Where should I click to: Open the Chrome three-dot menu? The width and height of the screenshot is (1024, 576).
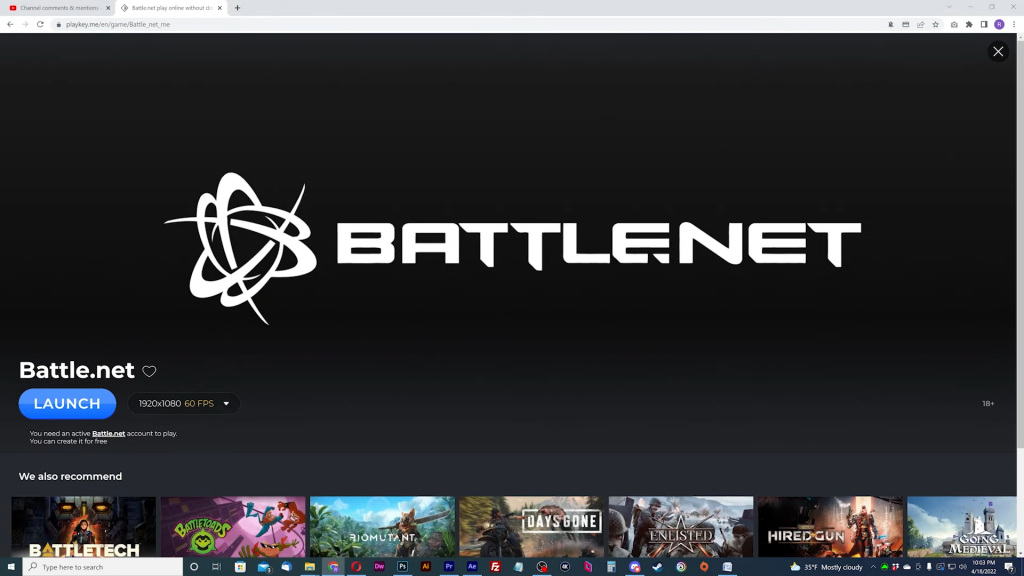[x=1014, y=24]
